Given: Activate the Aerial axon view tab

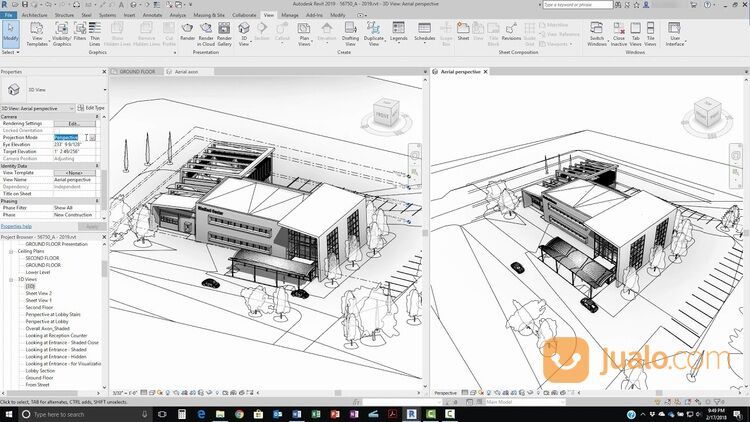Looking at the screenshot, I should point(186,72).
